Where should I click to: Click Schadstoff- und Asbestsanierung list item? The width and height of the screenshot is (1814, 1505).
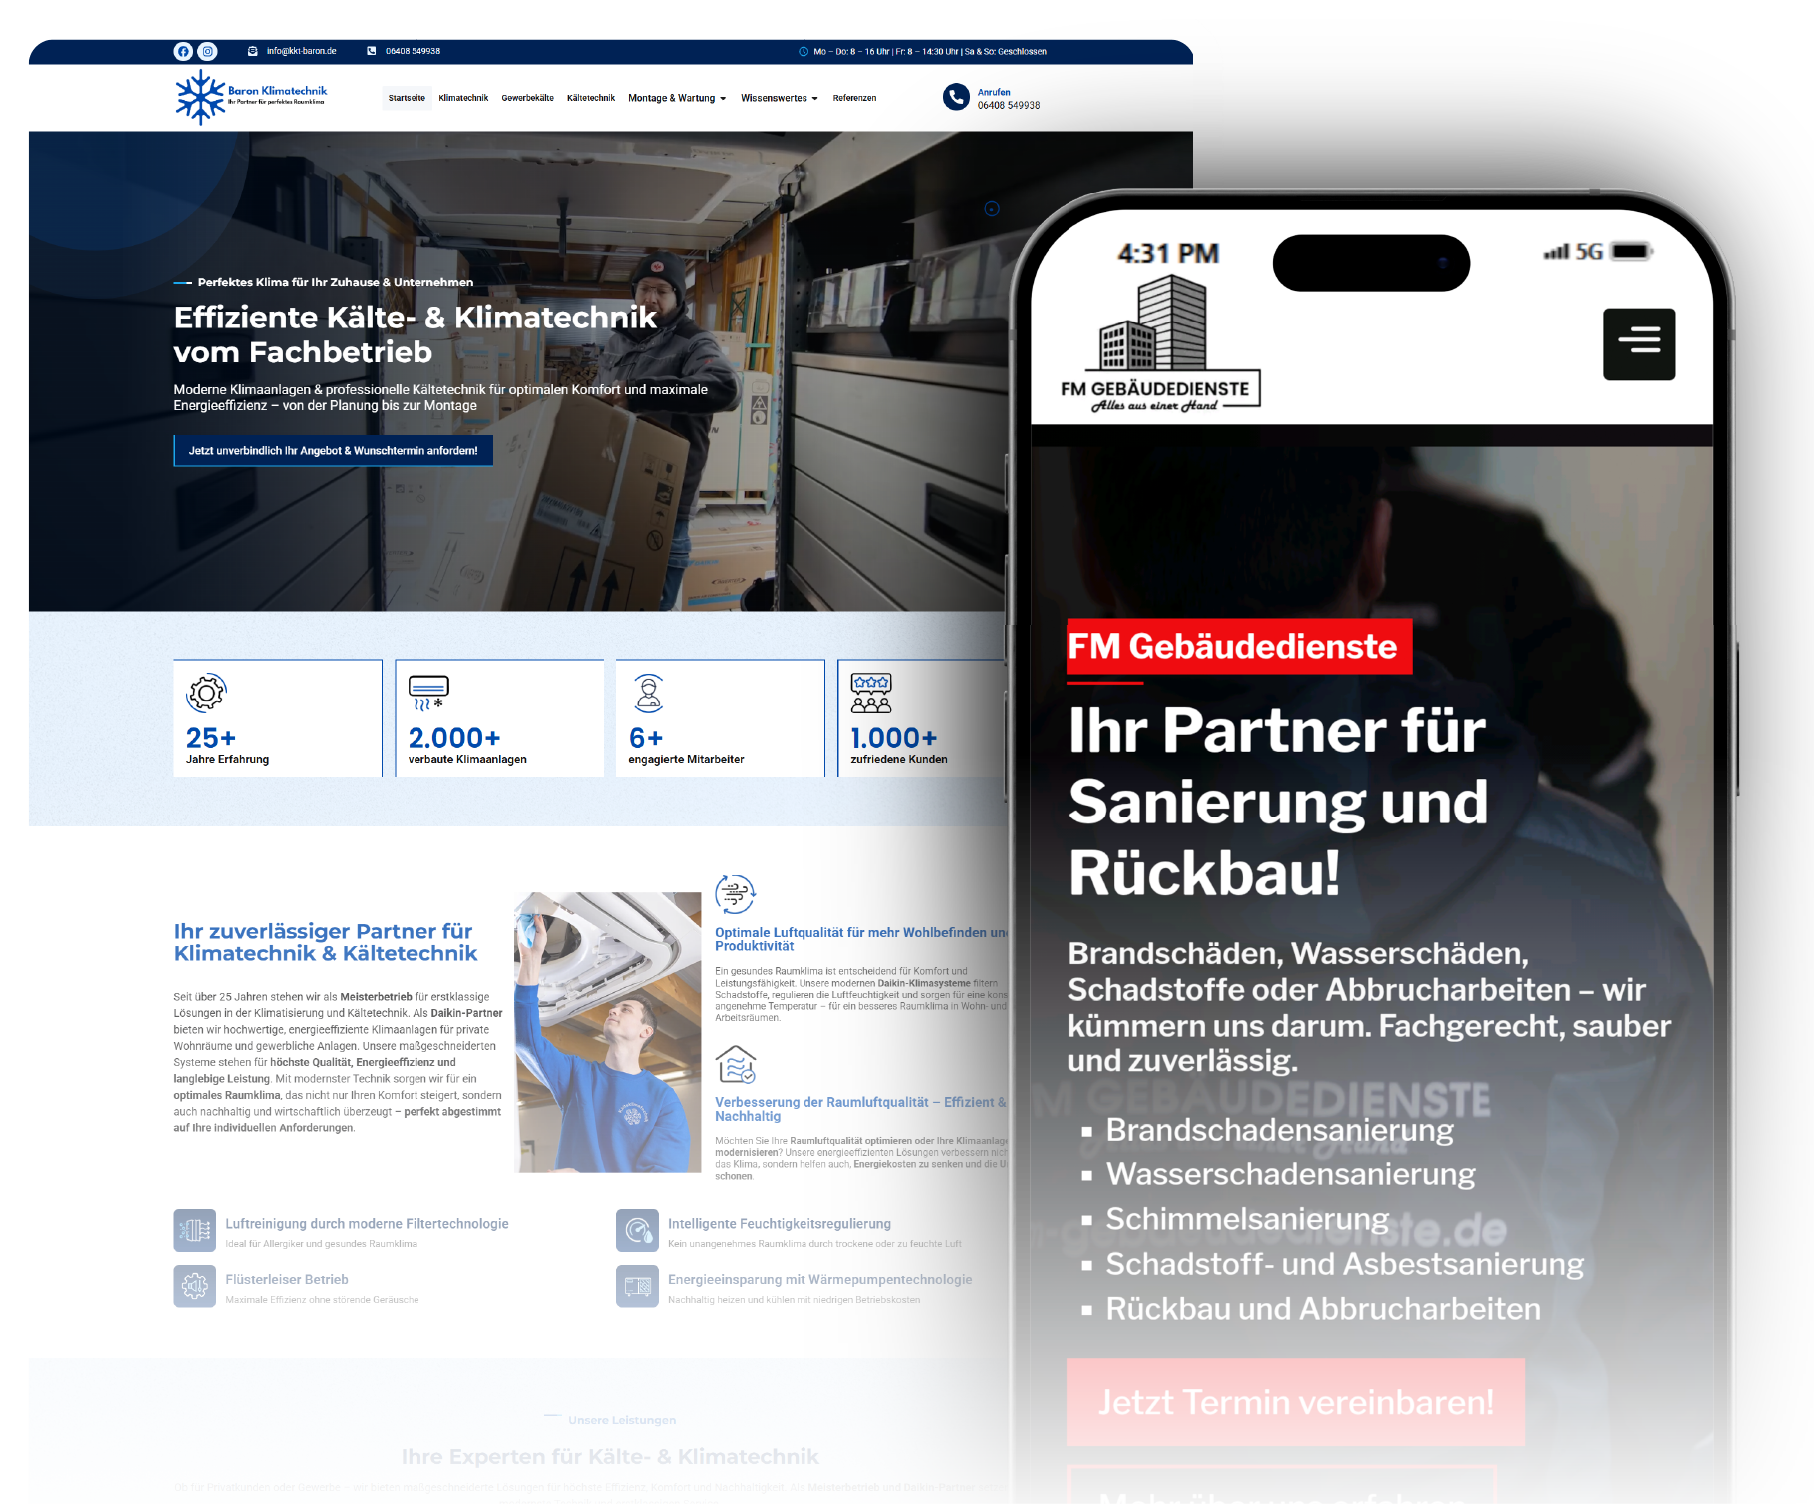(x=1344, y=1264)
